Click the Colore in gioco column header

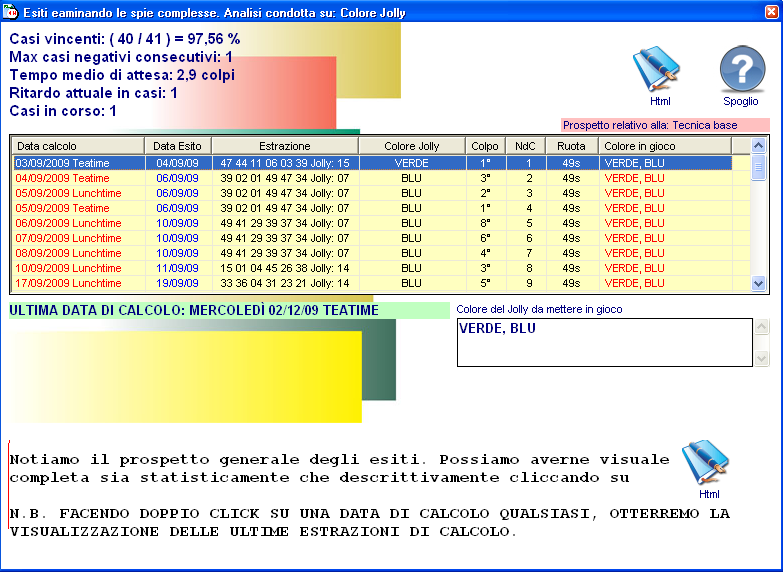pyautogui.click(x=665, y=146)
